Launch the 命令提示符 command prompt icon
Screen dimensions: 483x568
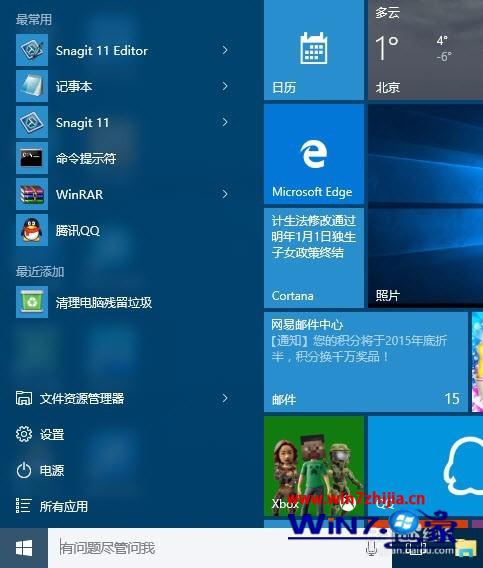tap(32, 158)
